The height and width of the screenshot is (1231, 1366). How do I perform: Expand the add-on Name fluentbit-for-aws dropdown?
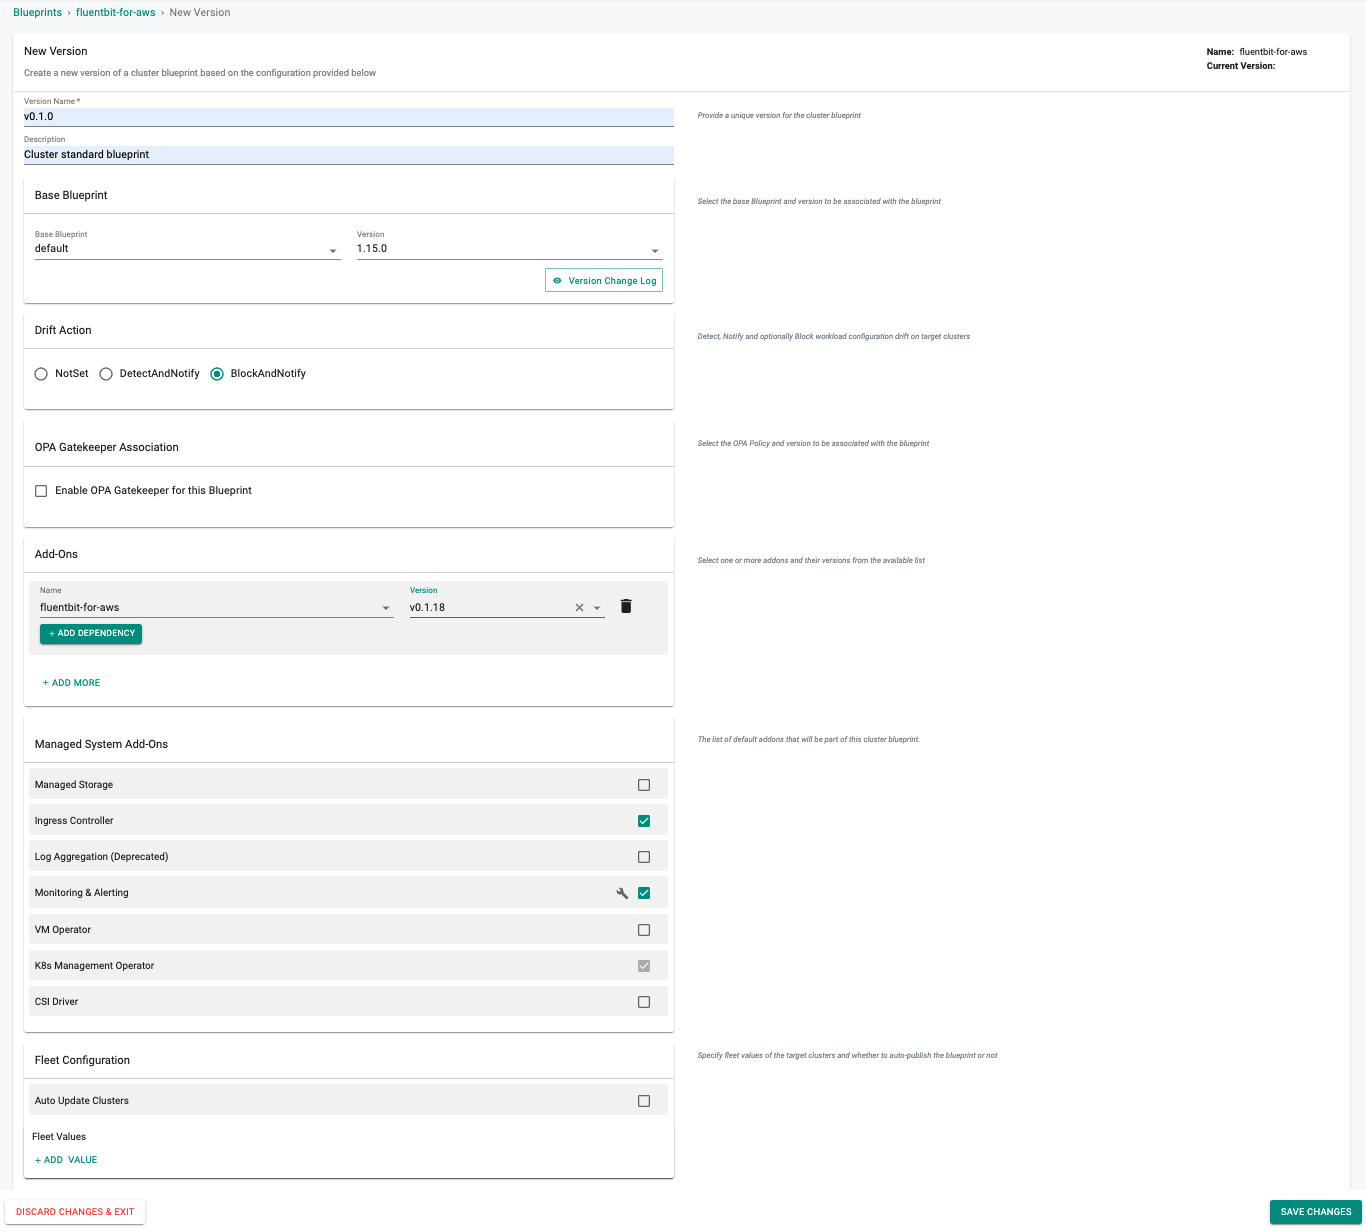tap(216, 608)
